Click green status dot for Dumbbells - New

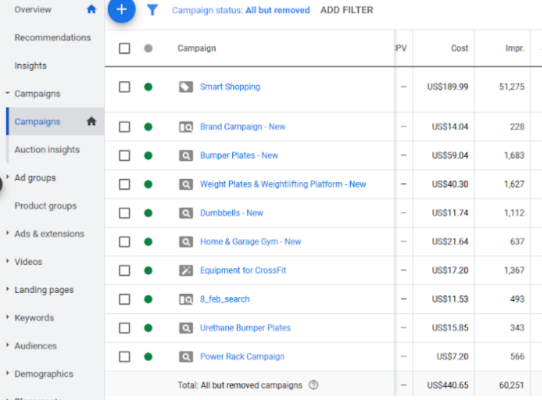coord(148,213)
